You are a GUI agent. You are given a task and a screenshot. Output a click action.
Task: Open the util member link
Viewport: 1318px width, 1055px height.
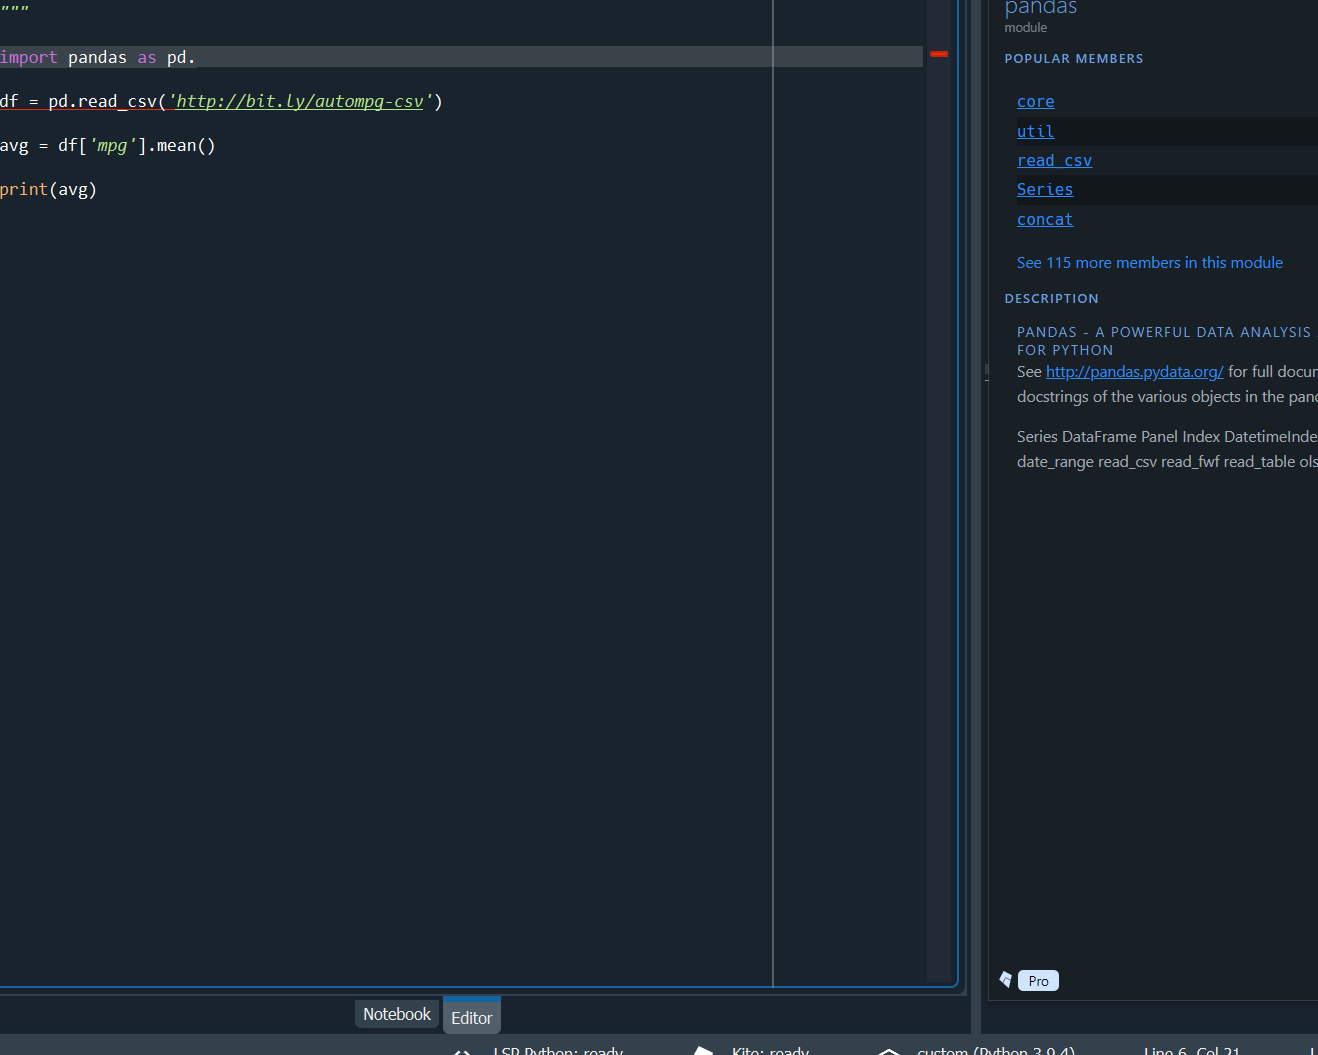(x=1035, y=131)
